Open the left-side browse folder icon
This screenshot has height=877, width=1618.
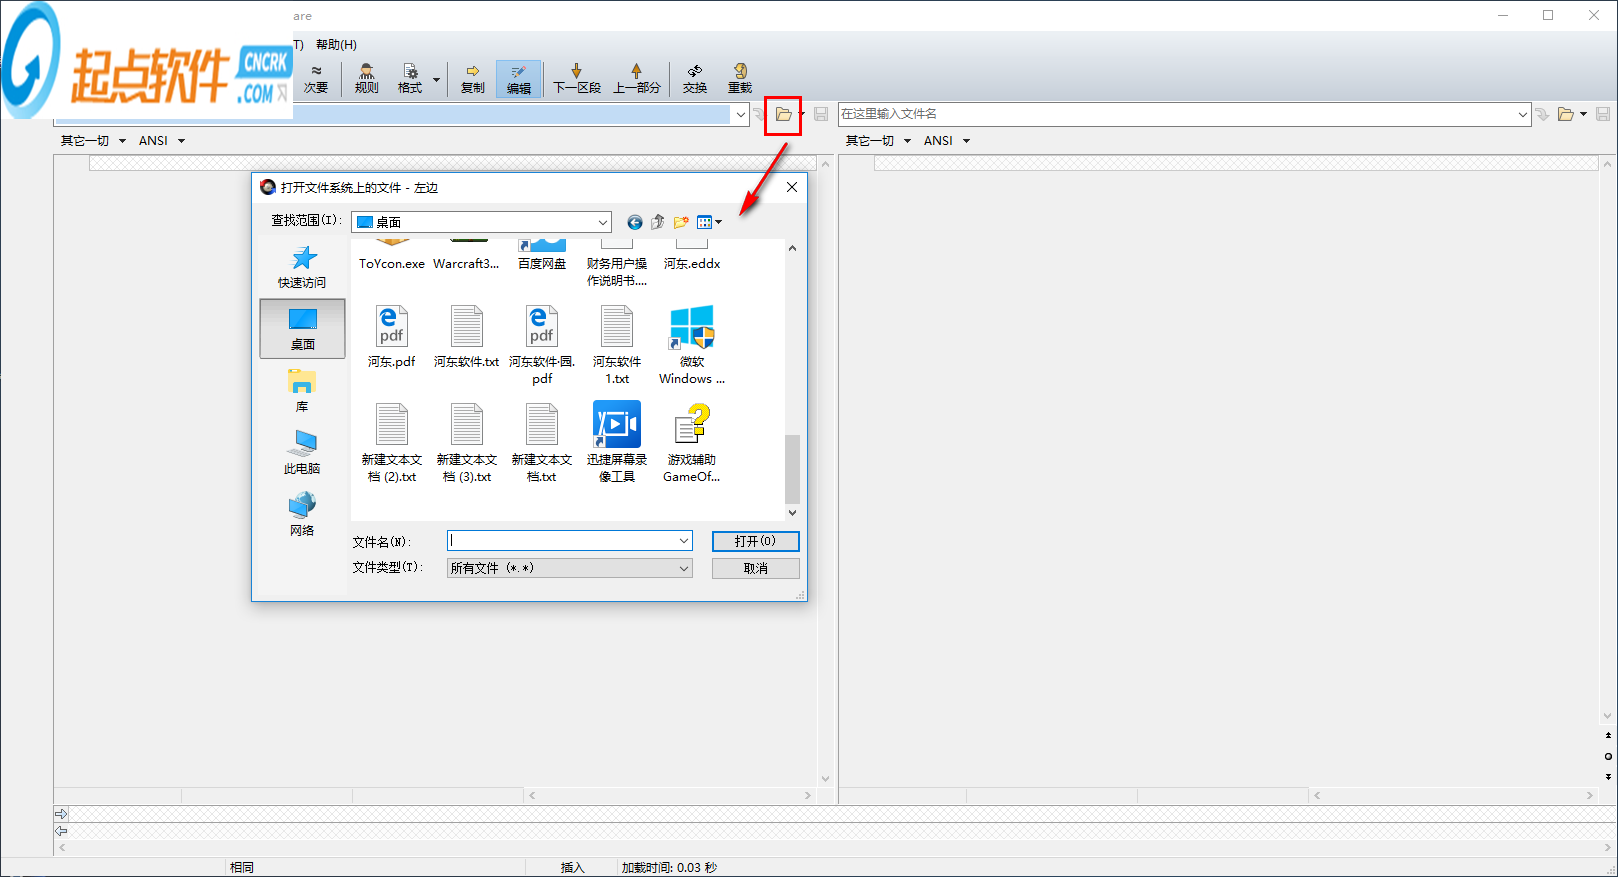pos(783,115)
